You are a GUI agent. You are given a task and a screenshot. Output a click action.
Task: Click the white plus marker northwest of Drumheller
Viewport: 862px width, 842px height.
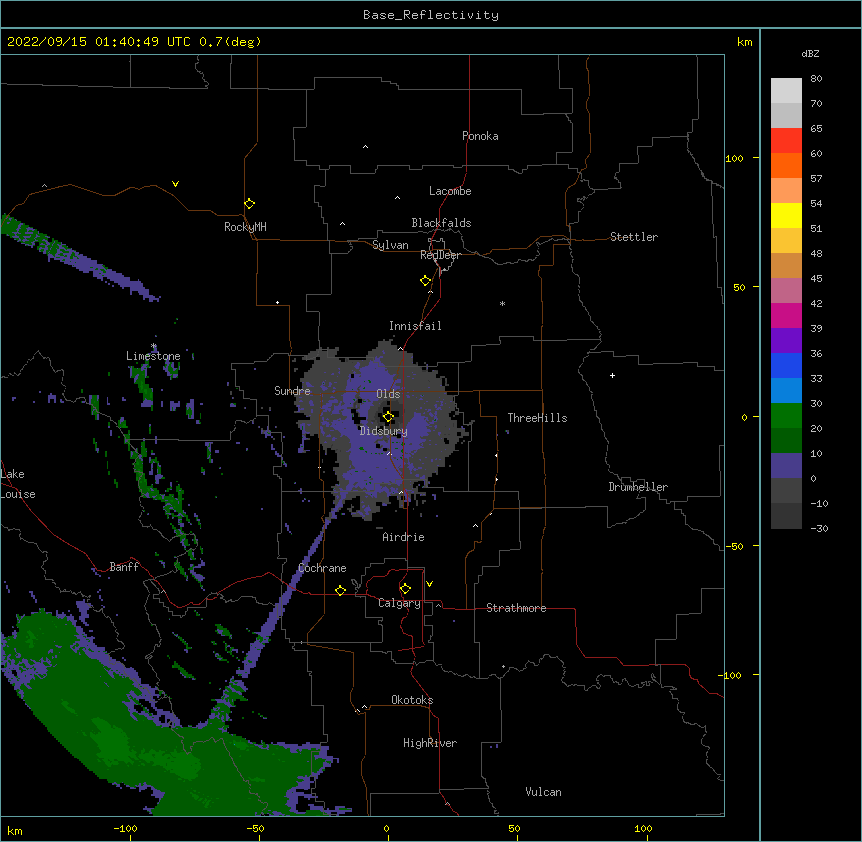tap(612, 375)
